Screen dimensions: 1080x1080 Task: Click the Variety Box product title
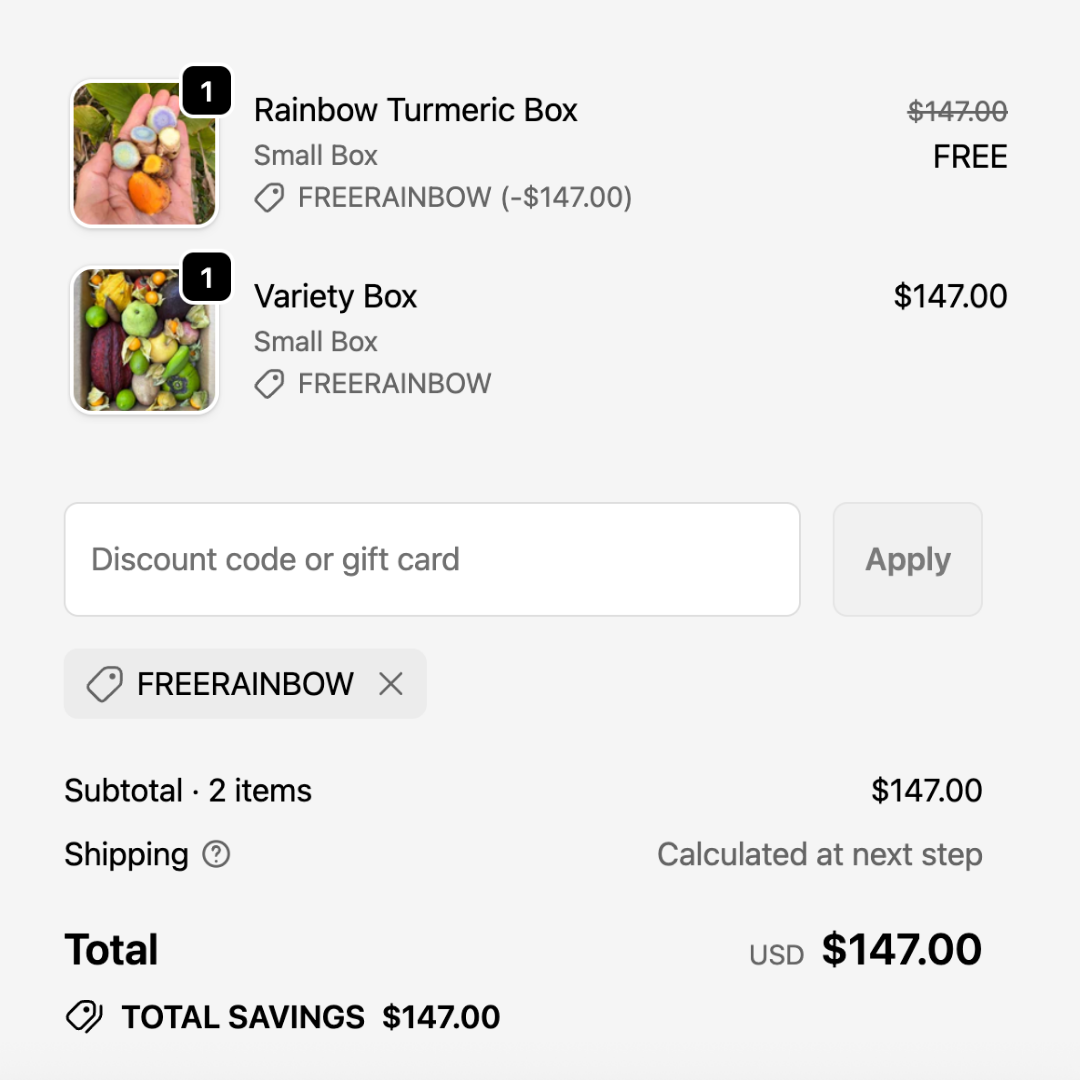[335, 296]
